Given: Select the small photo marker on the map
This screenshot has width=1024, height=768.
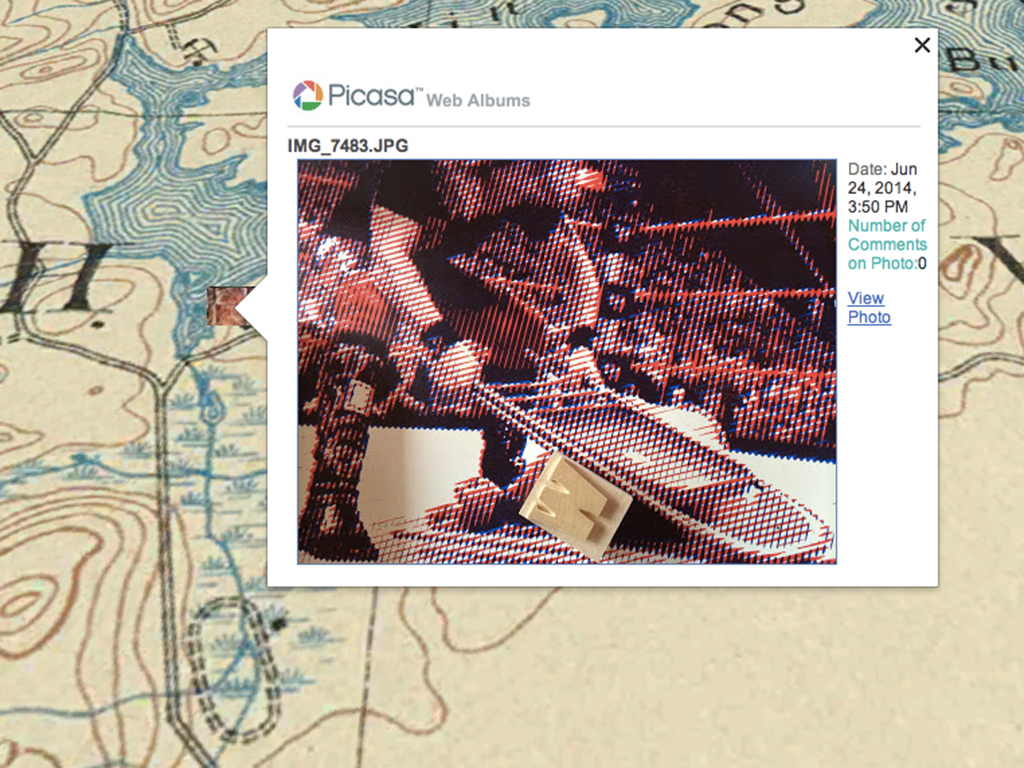Looking at the screenshot, I should click(222, 306).
